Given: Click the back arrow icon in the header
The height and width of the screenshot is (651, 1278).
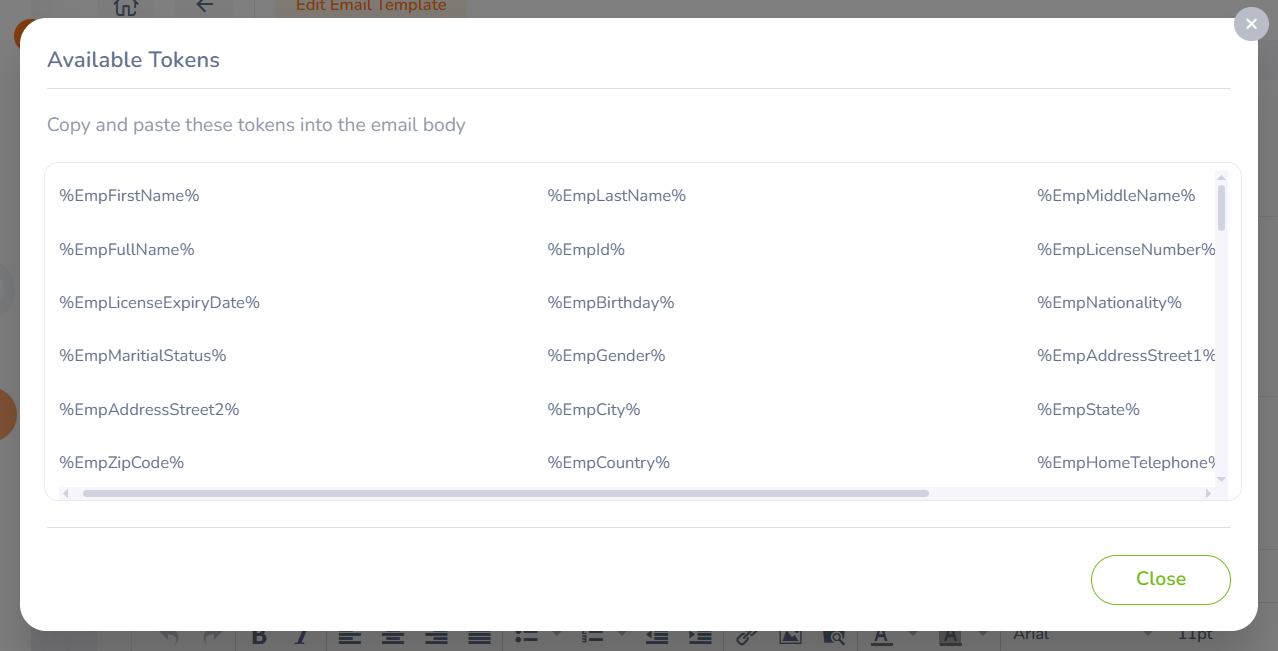Looking at the screenshot, I should pyautogui.click(x=205, y=7).
